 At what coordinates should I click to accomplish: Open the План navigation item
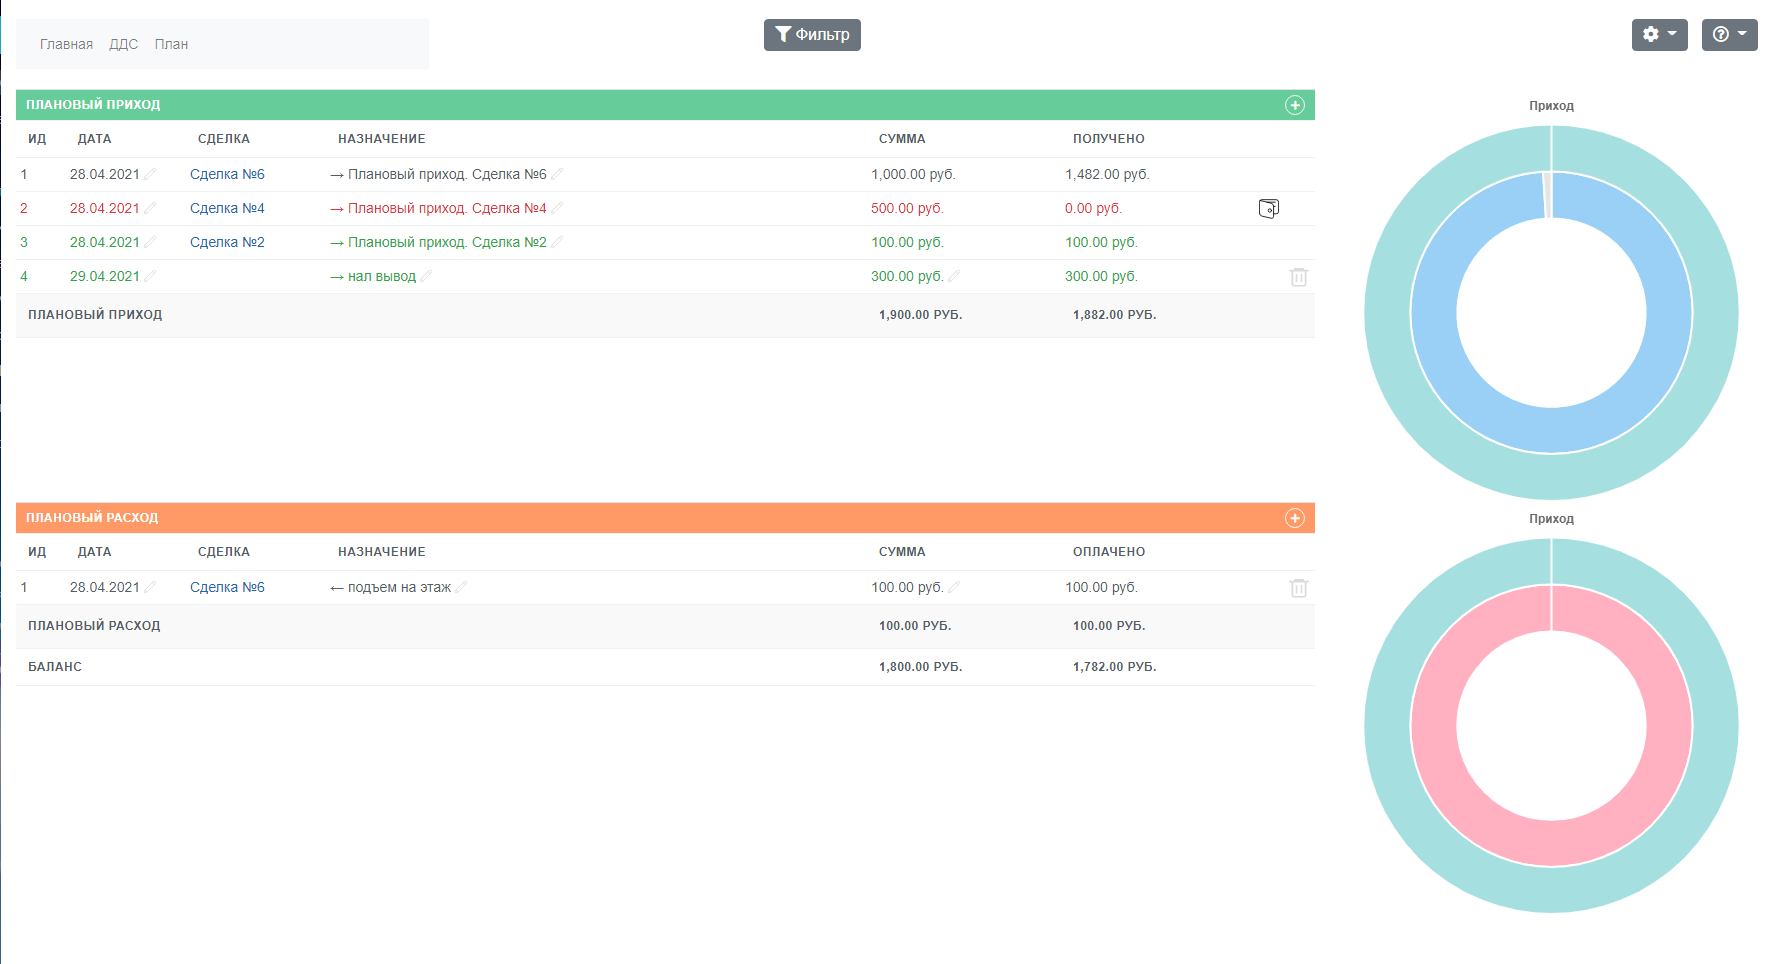click(171, 44)
